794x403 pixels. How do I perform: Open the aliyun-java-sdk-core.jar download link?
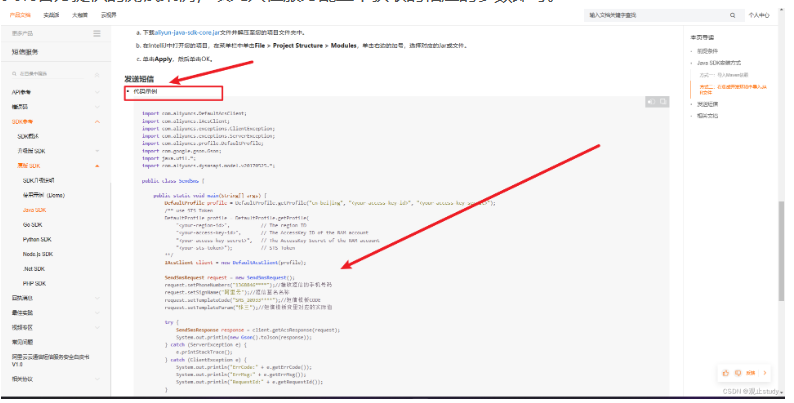pos(187,32)
